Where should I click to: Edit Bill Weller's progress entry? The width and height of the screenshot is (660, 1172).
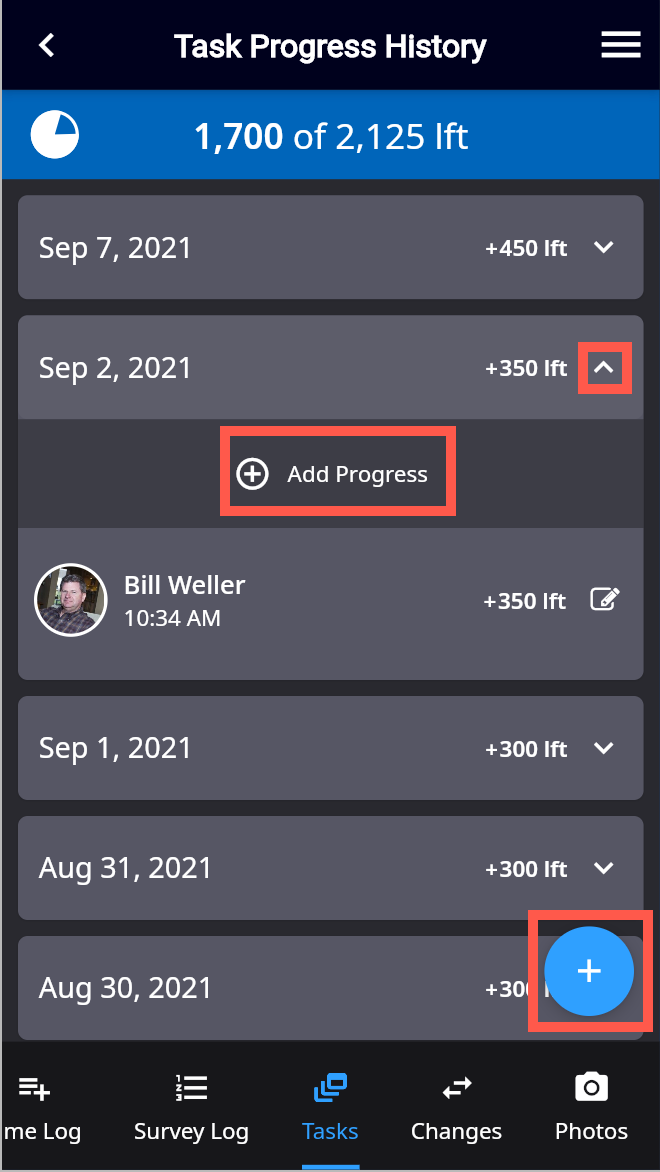(604, 599)
